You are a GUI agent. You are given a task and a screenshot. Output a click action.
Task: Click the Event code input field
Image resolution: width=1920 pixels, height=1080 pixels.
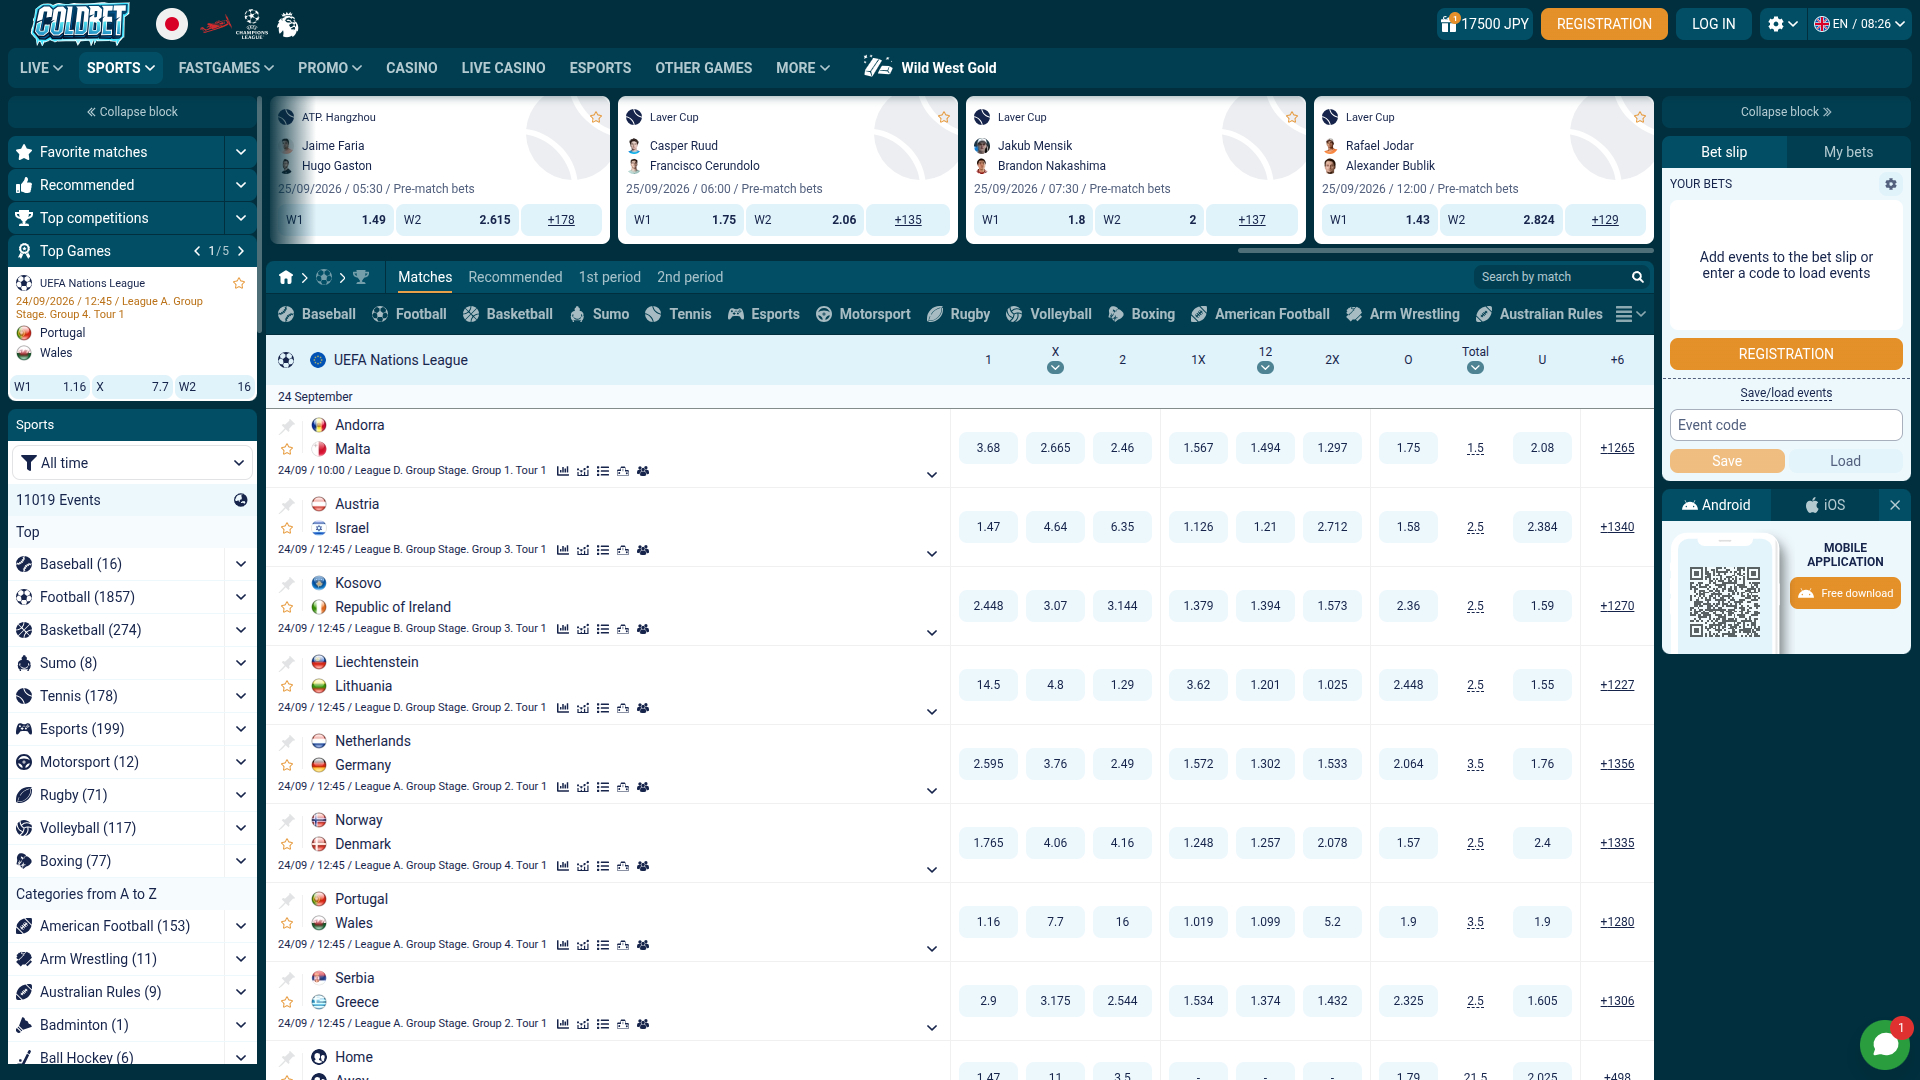(x=1786, y=425)
